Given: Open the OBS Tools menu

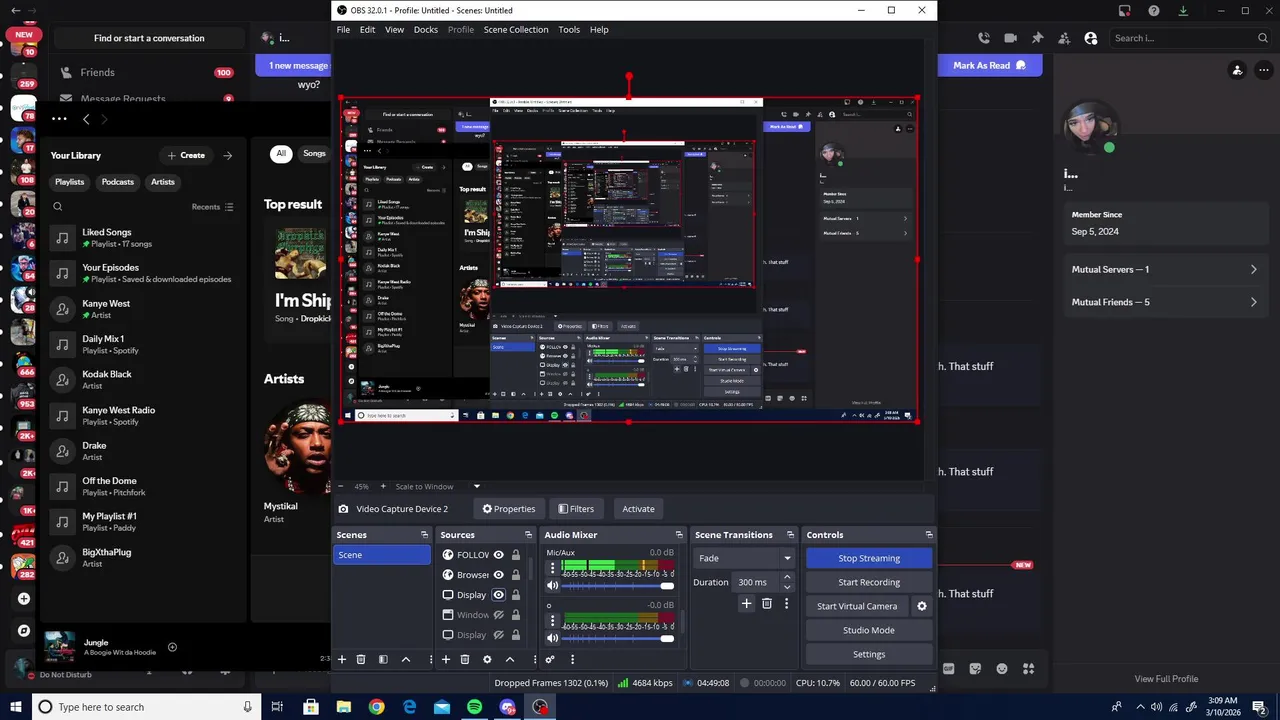Looking at the screenshot, I should pyautogui.click(x=569, y=30).
